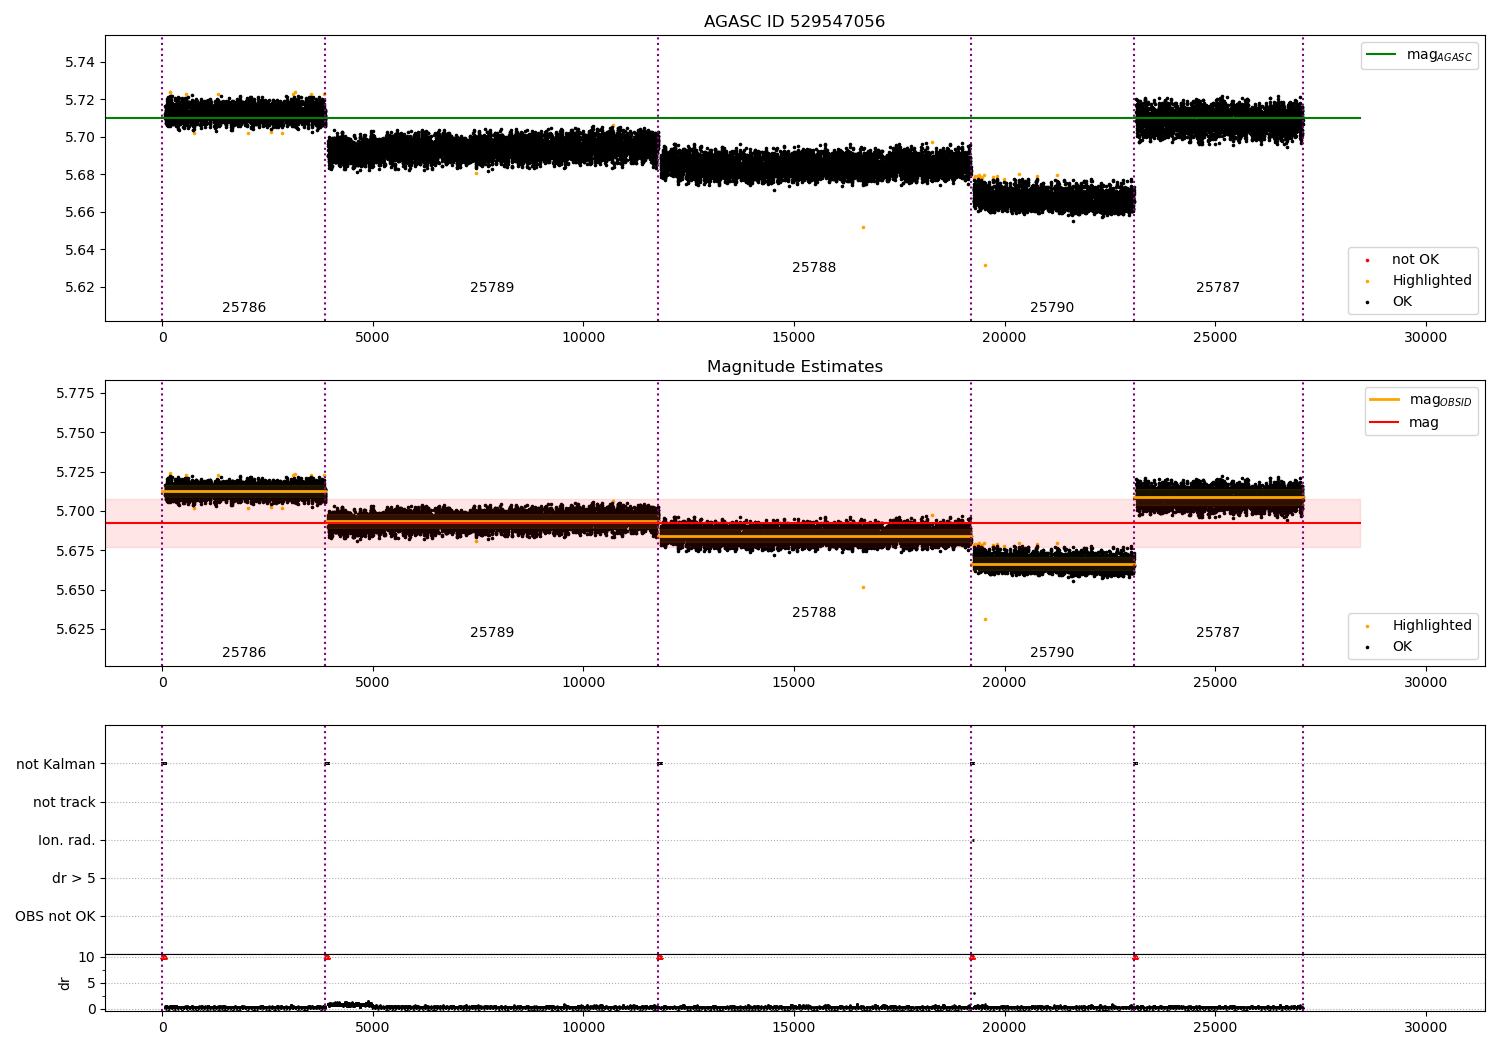
Task: Click x-axis tick 5000 in Magnitude Estimates plot
Action: pyautogui.click(x=372, y=682)
